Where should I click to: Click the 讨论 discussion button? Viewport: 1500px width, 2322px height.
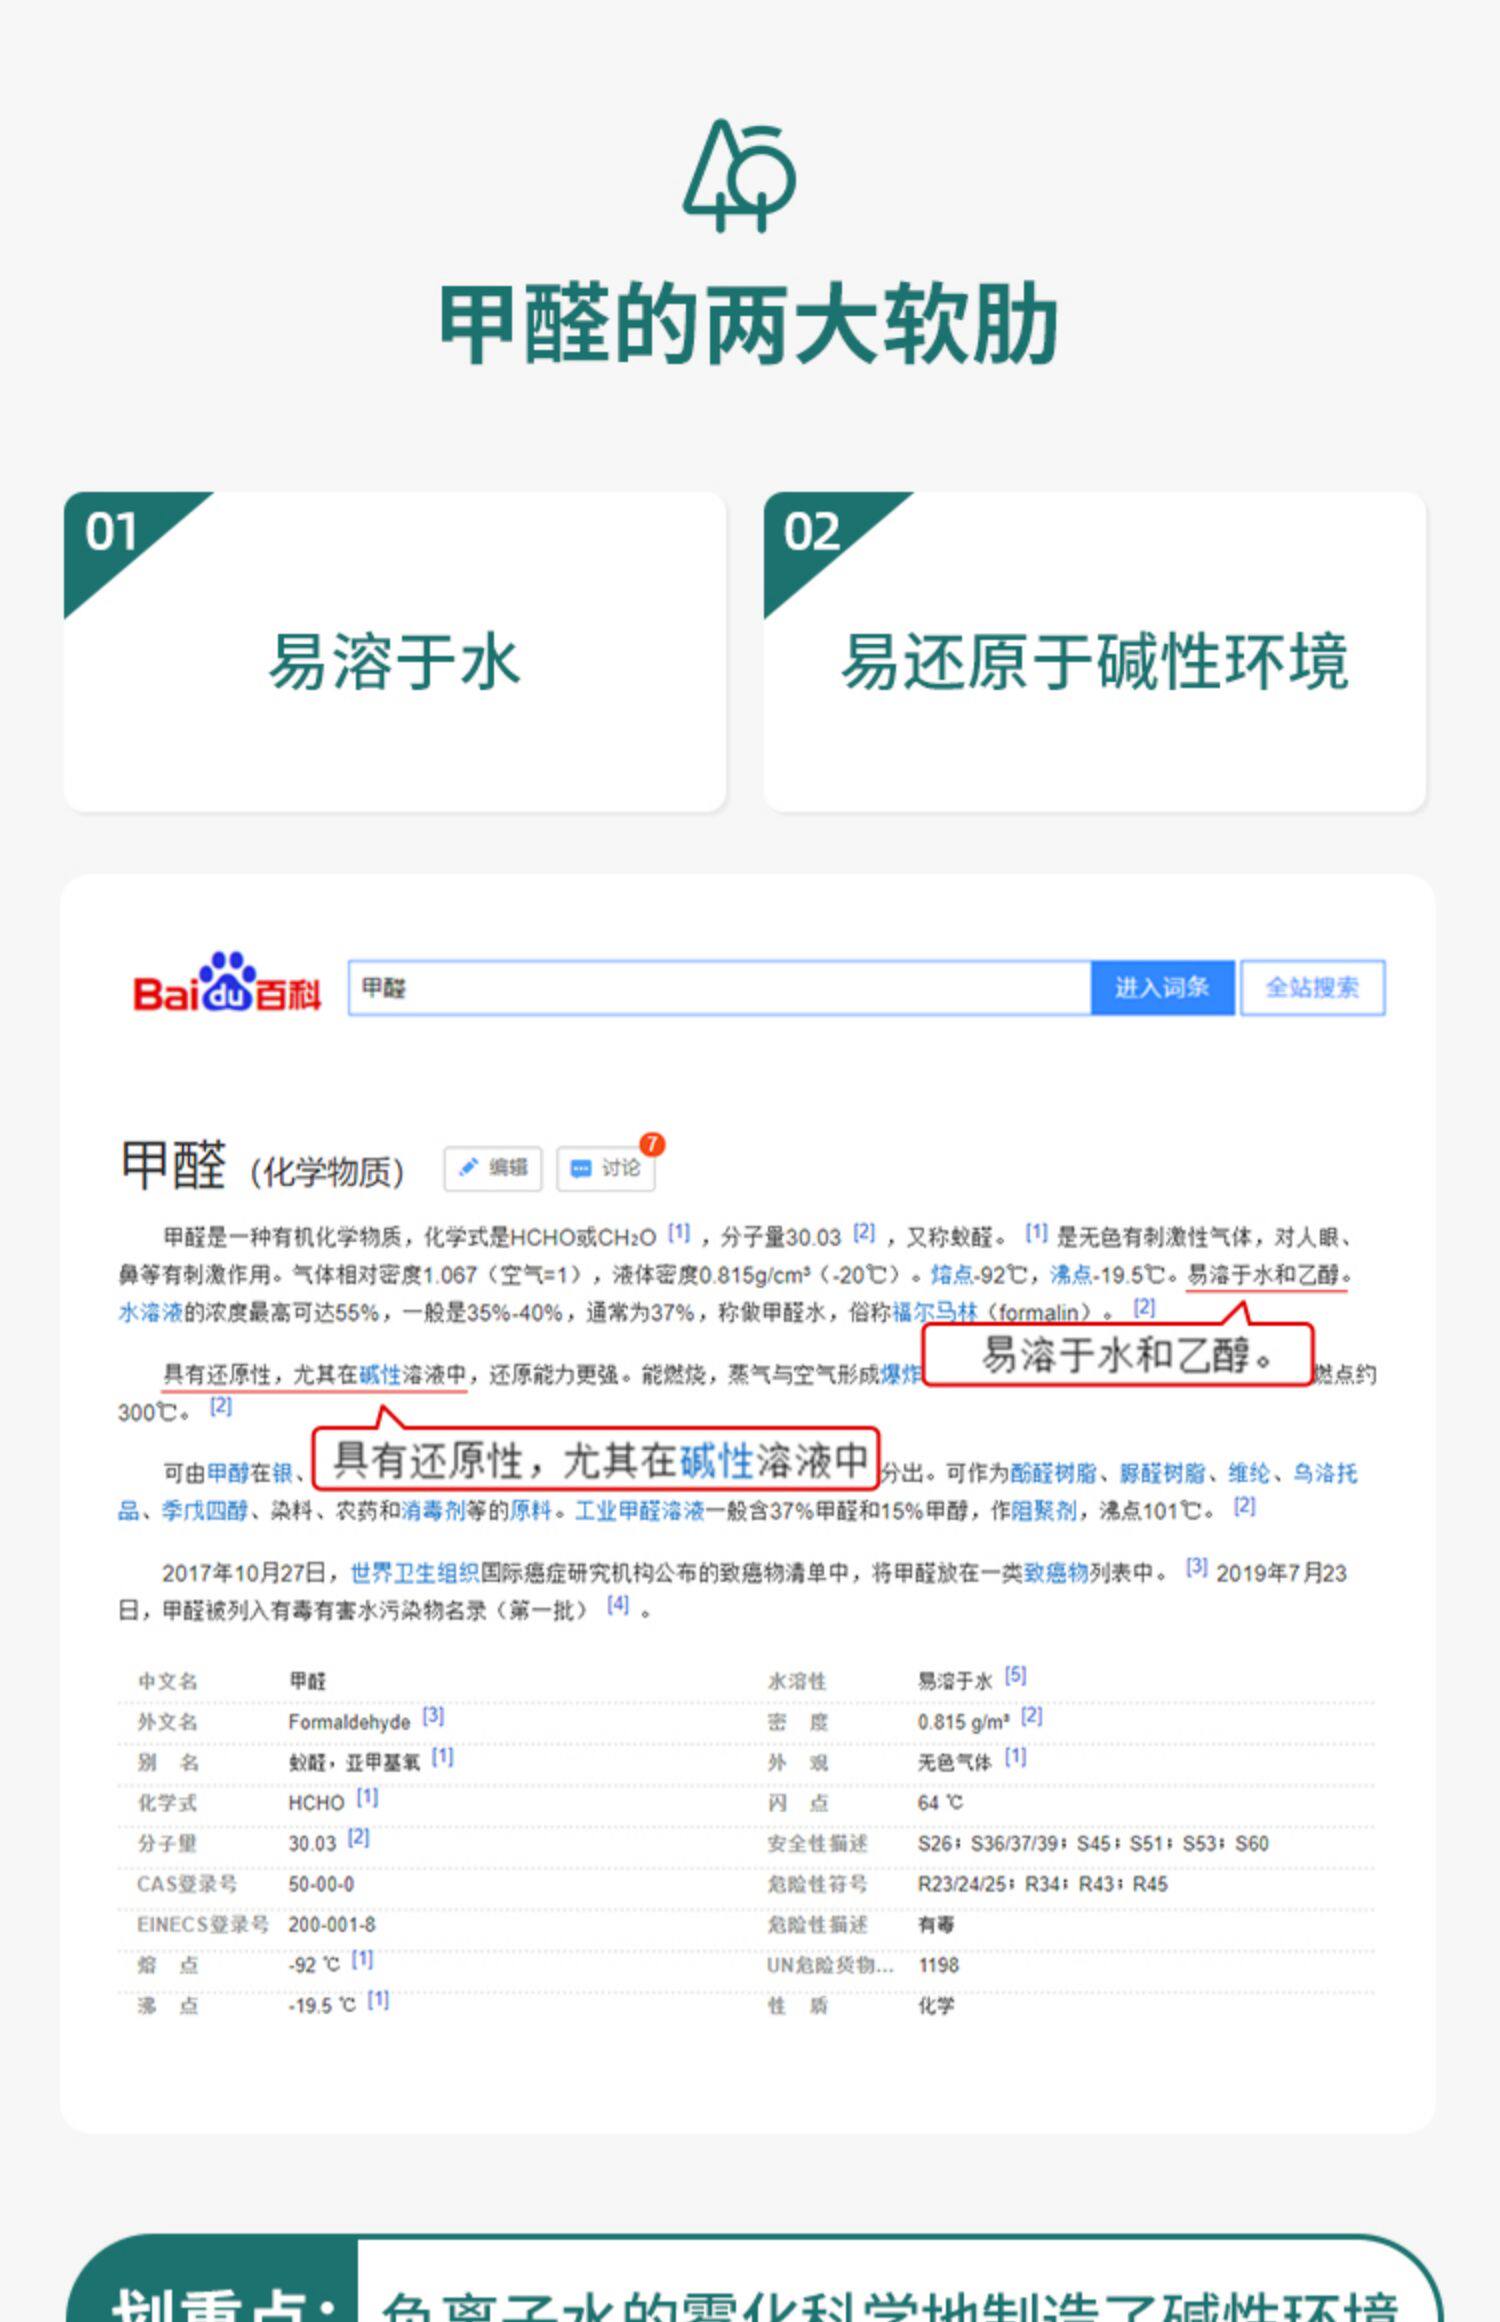click(x=605, y=1168)
